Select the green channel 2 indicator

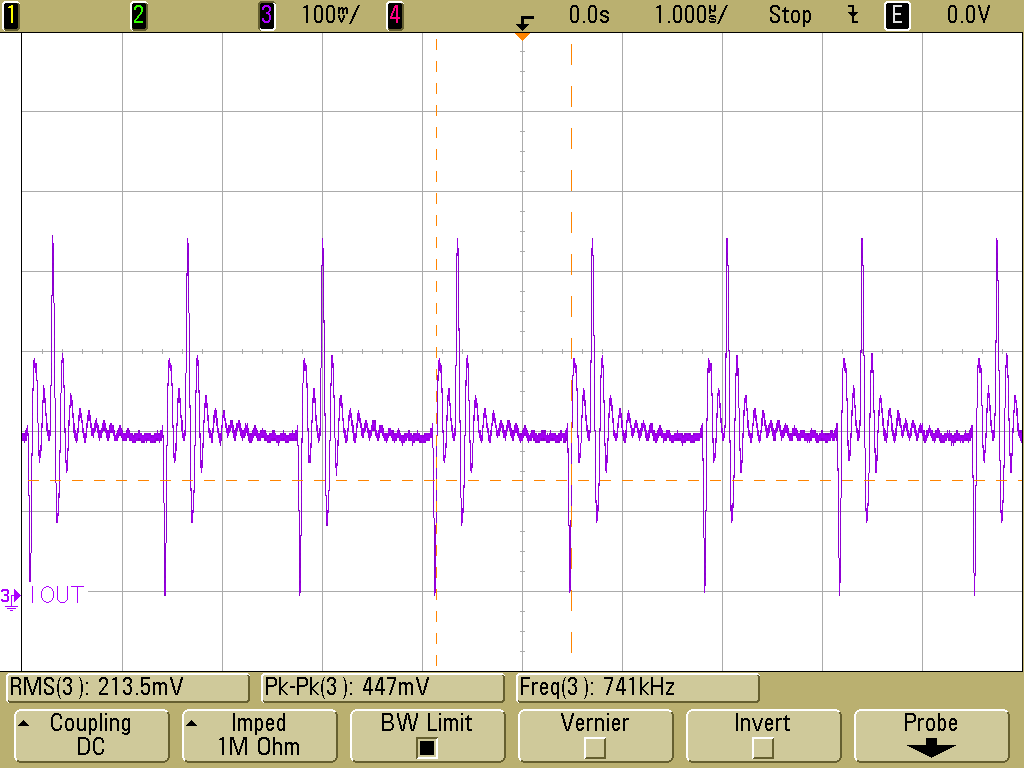138,15
